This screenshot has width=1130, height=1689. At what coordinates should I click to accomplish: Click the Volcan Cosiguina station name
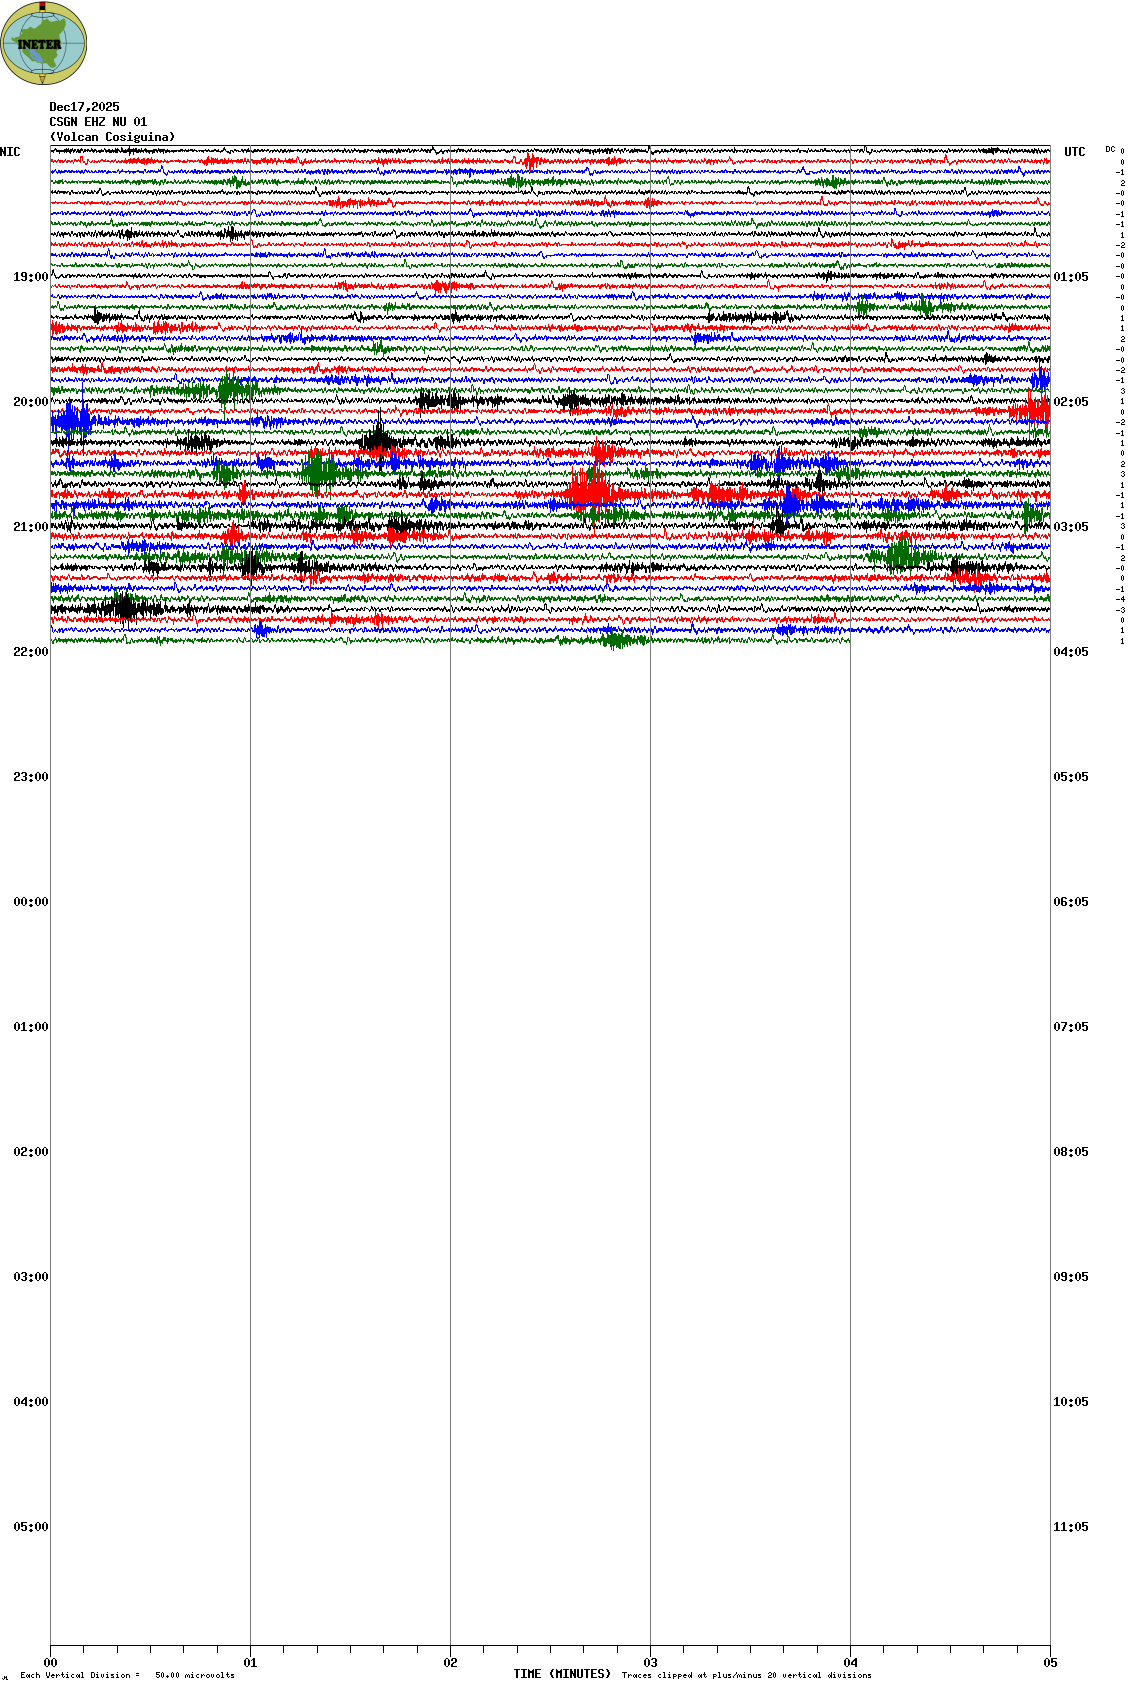click(x=112, y=137)
